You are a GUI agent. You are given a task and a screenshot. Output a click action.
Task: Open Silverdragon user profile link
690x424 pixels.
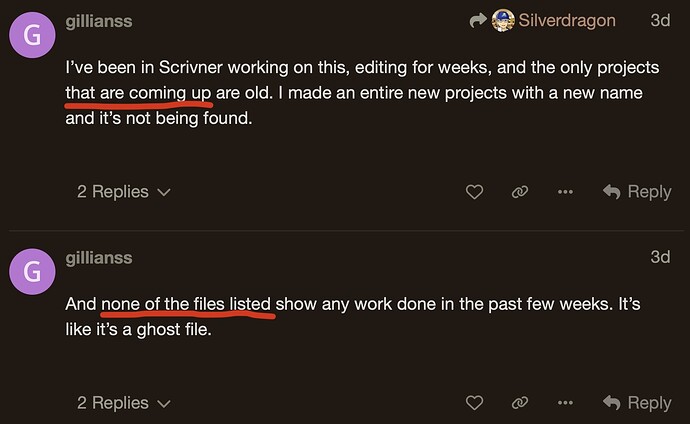coord(567,20)
